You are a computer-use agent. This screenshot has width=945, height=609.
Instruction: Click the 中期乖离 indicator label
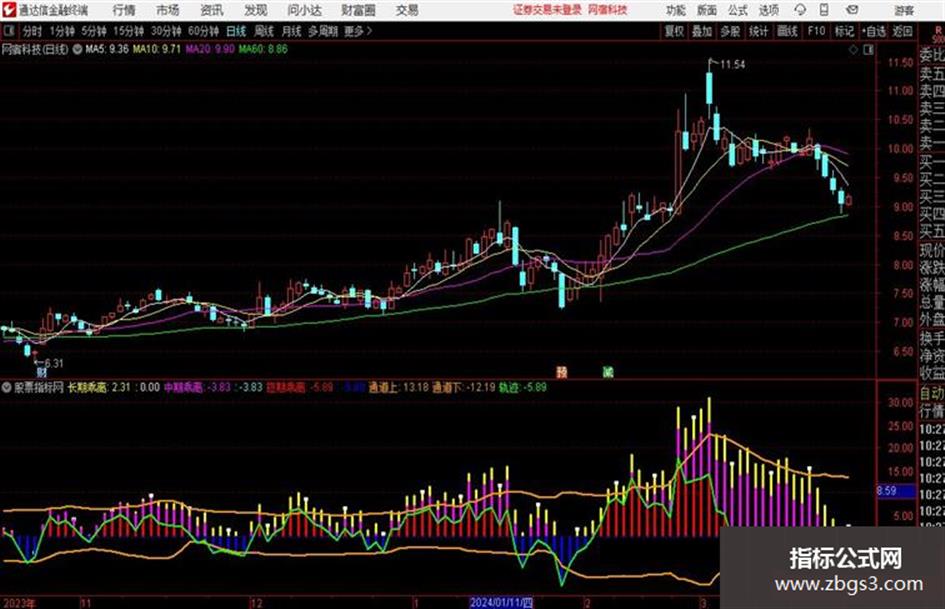pyautogui.click(x=184, y=387)
